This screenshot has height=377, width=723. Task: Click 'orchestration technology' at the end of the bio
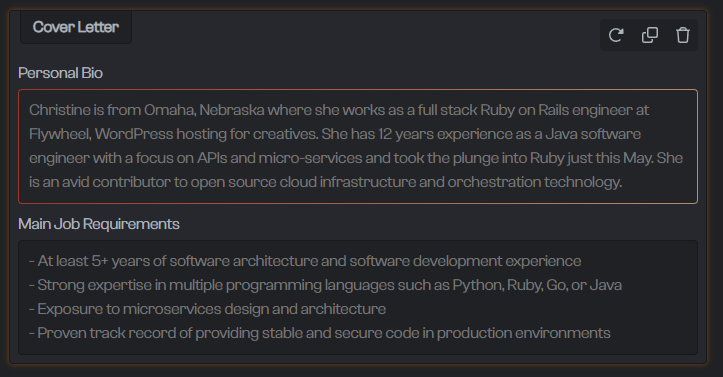coord(535,182)
